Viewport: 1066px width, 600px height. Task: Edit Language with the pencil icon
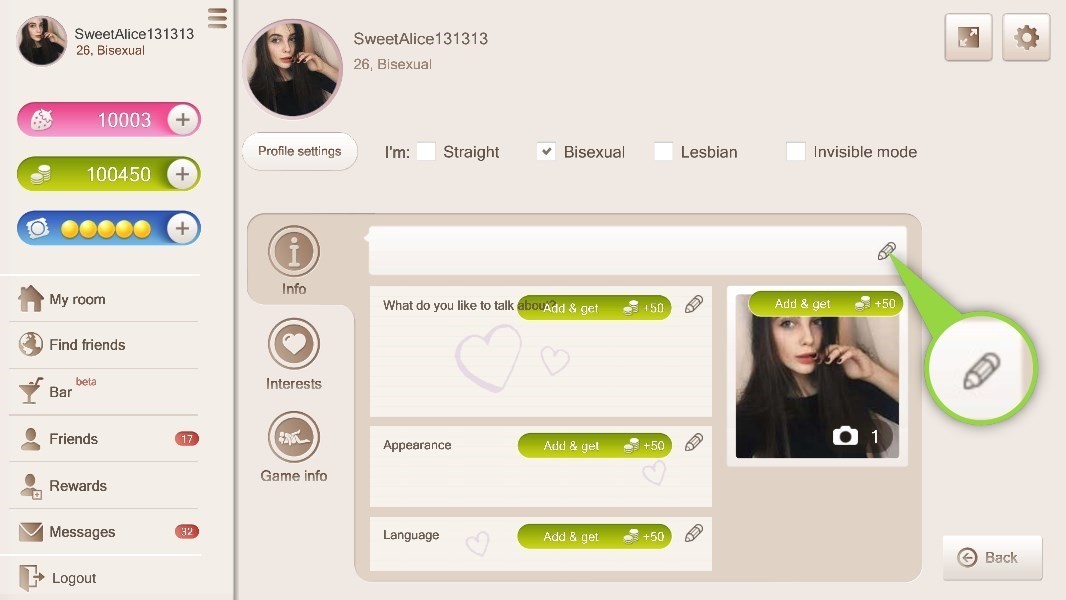point(693,534)
